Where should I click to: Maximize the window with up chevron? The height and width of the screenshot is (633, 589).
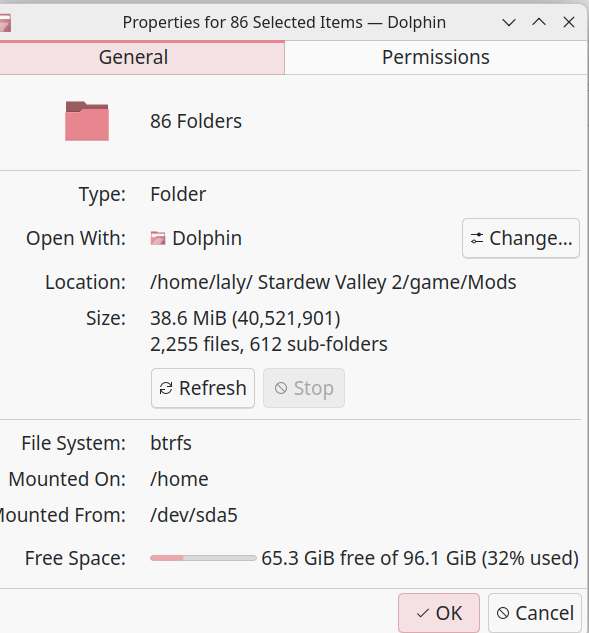click(x=539, y=22)
